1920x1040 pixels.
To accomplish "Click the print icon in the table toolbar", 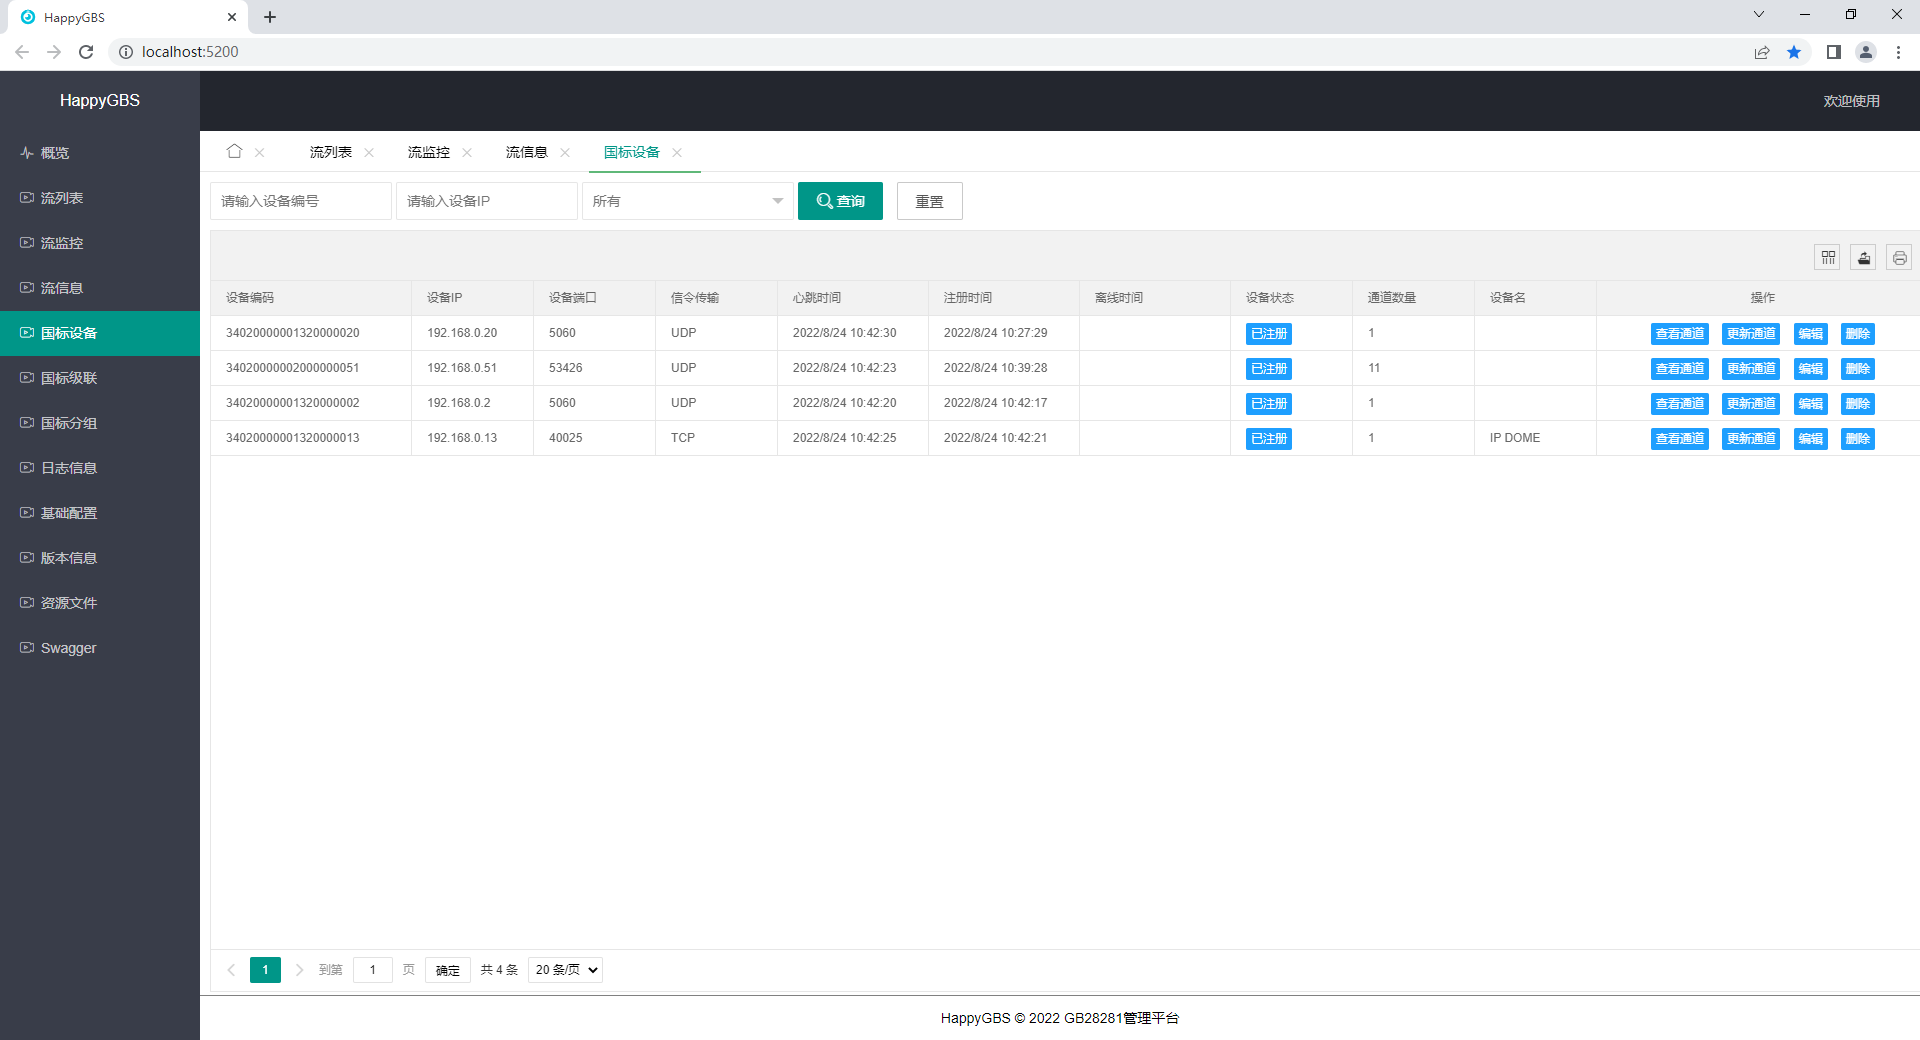I will [1900, 258].
